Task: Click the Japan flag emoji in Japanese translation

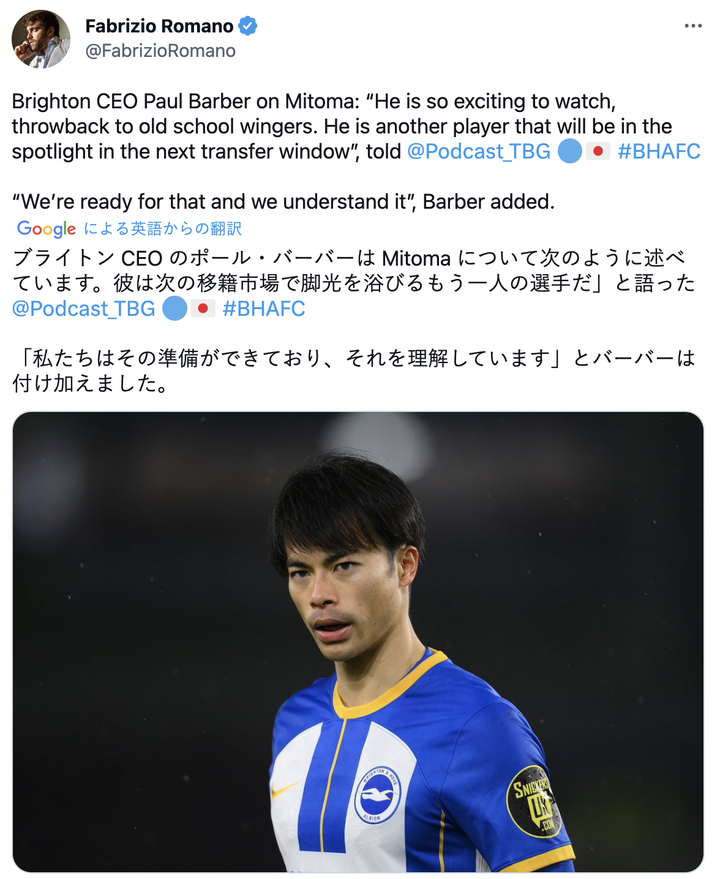Action: click(x=202, y=308)
